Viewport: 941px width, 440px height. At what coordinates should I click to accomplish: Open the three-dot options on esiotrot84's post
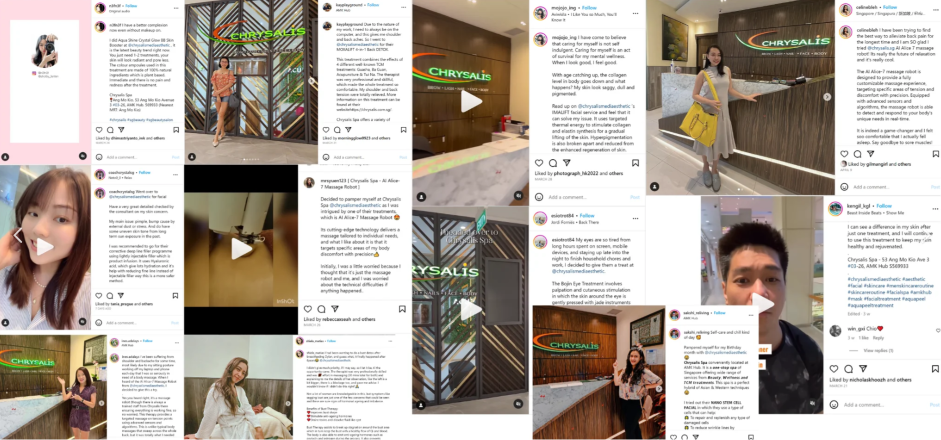point(635,218)
